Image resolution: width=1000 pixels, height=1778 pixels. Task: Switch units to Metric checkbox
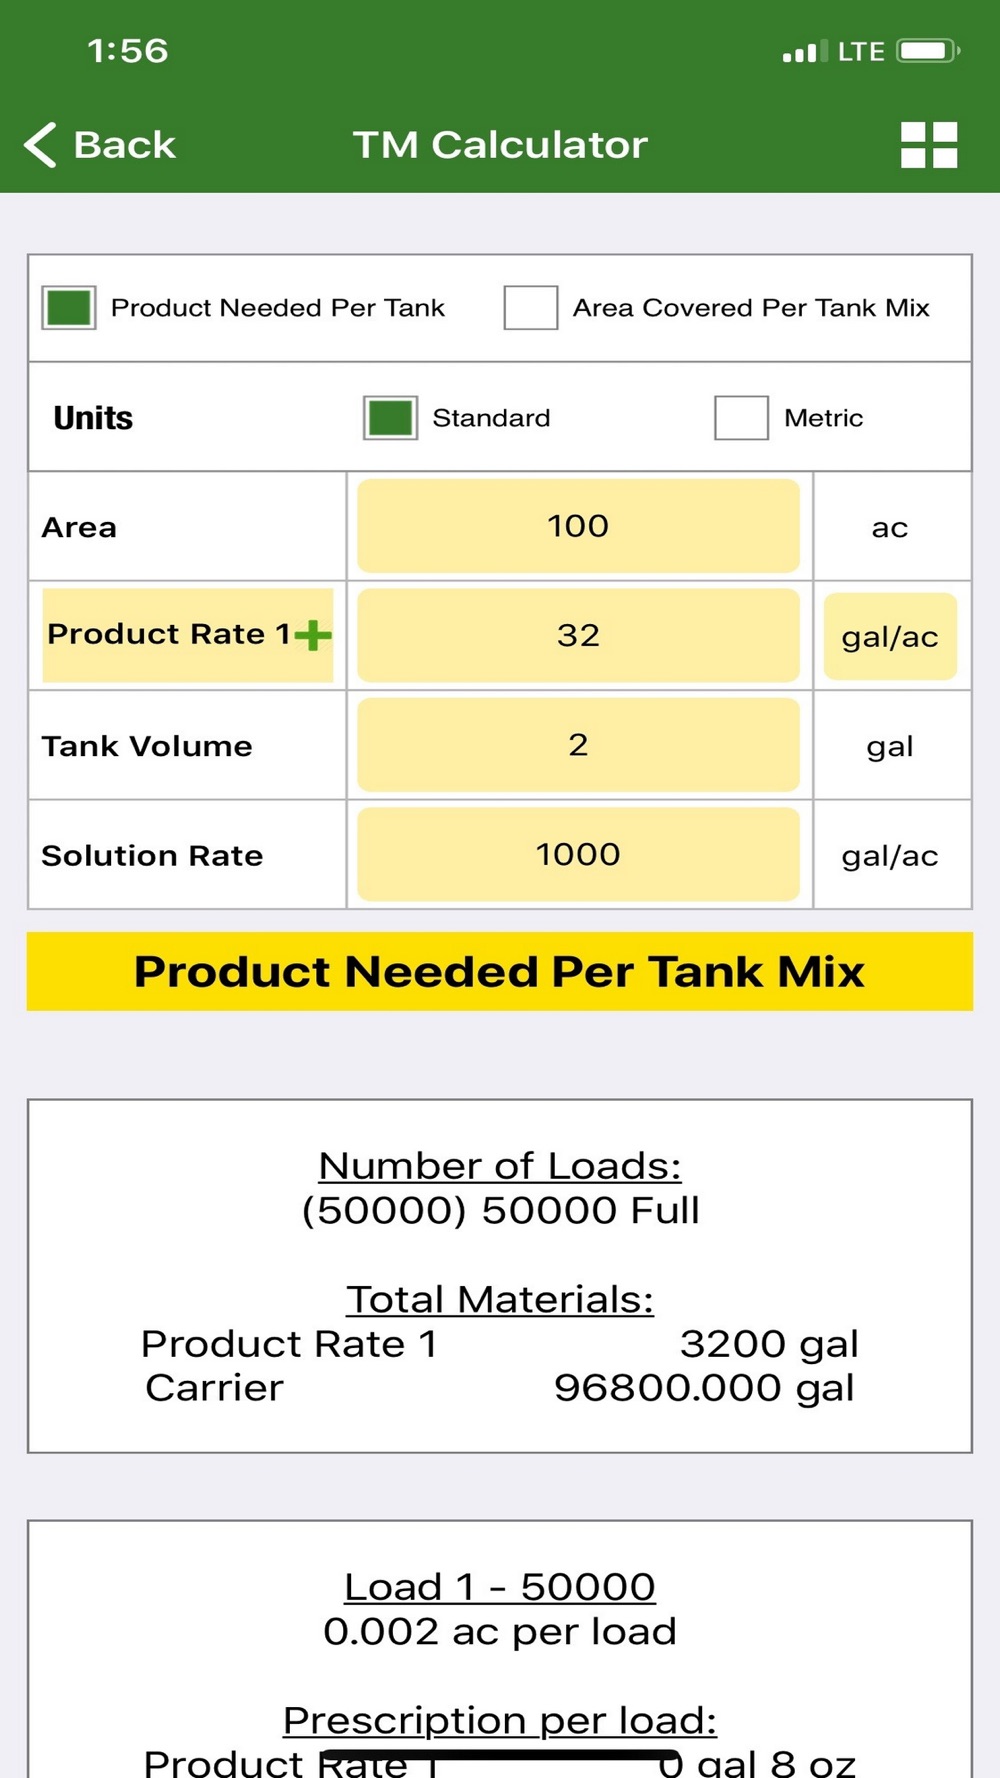[x=741, y=418]
